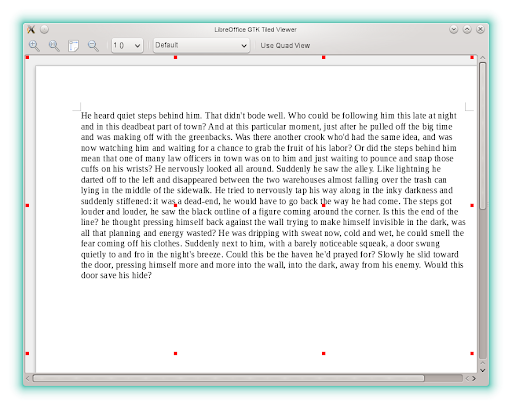Image resolution: width=512 pixels, height=409 pixels.
Task: Toggle Use Quad View
Action: (285, 46)
